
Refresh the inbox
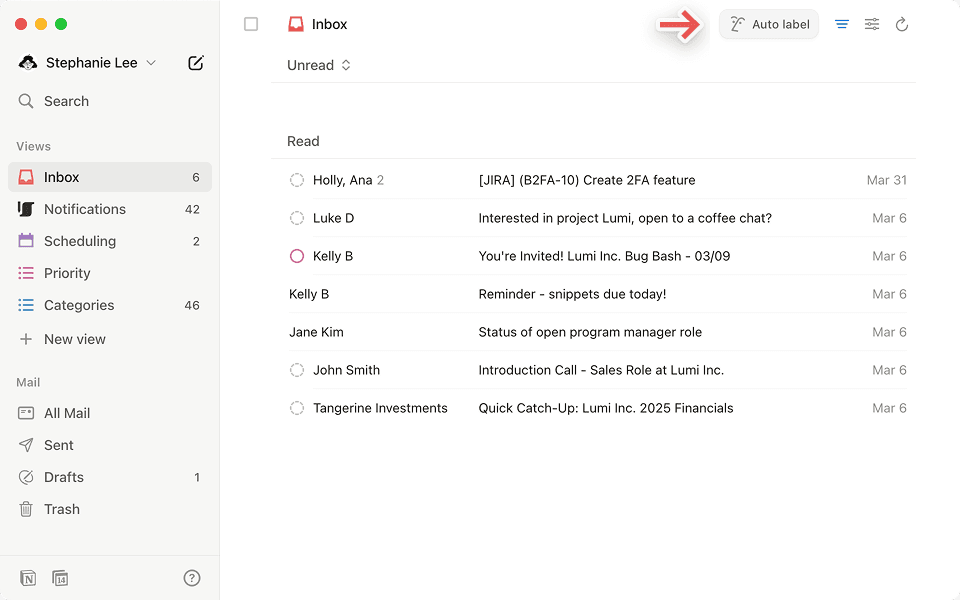pos(903,24)
